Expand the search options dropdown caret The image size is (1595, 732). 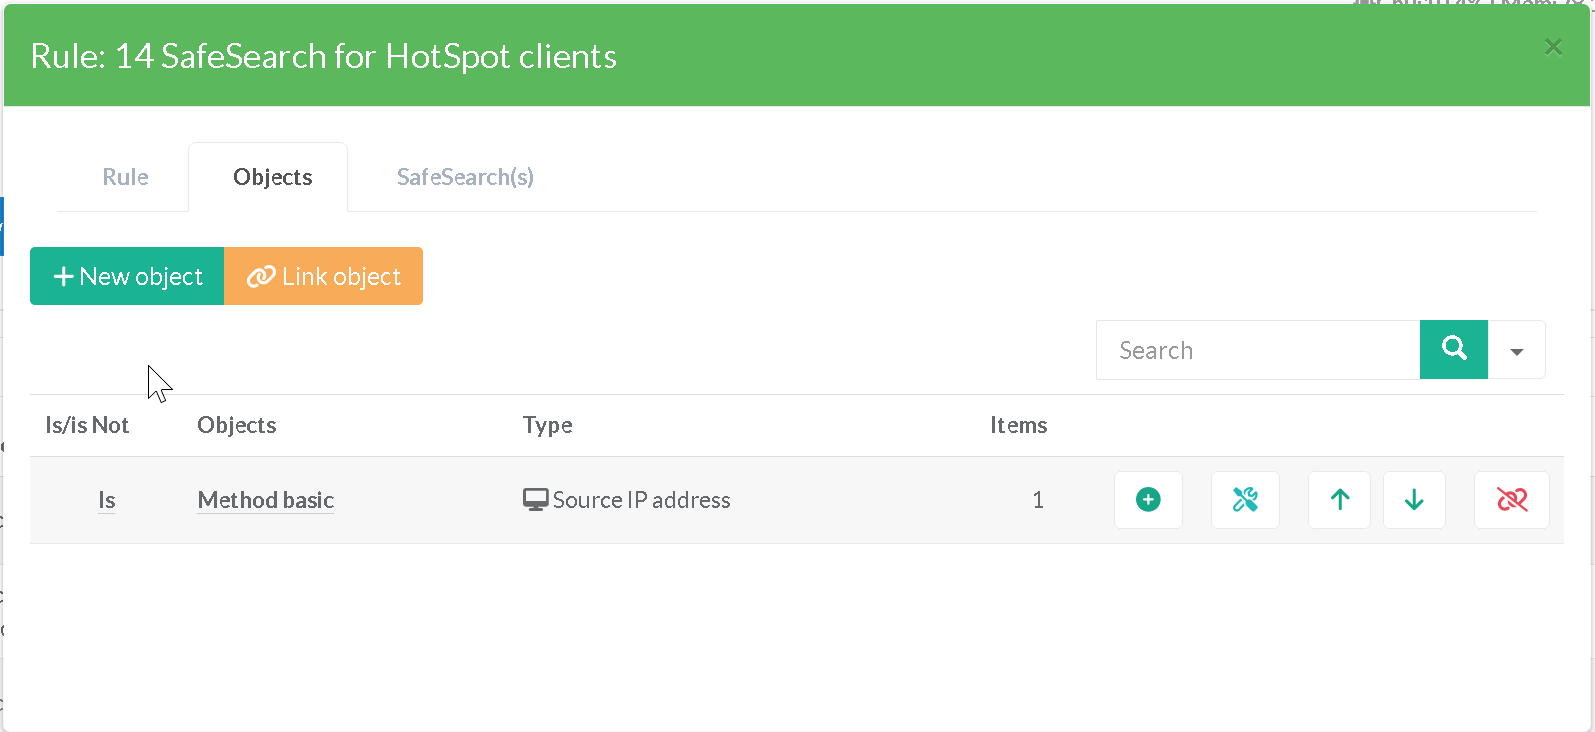pos(1516,351)
